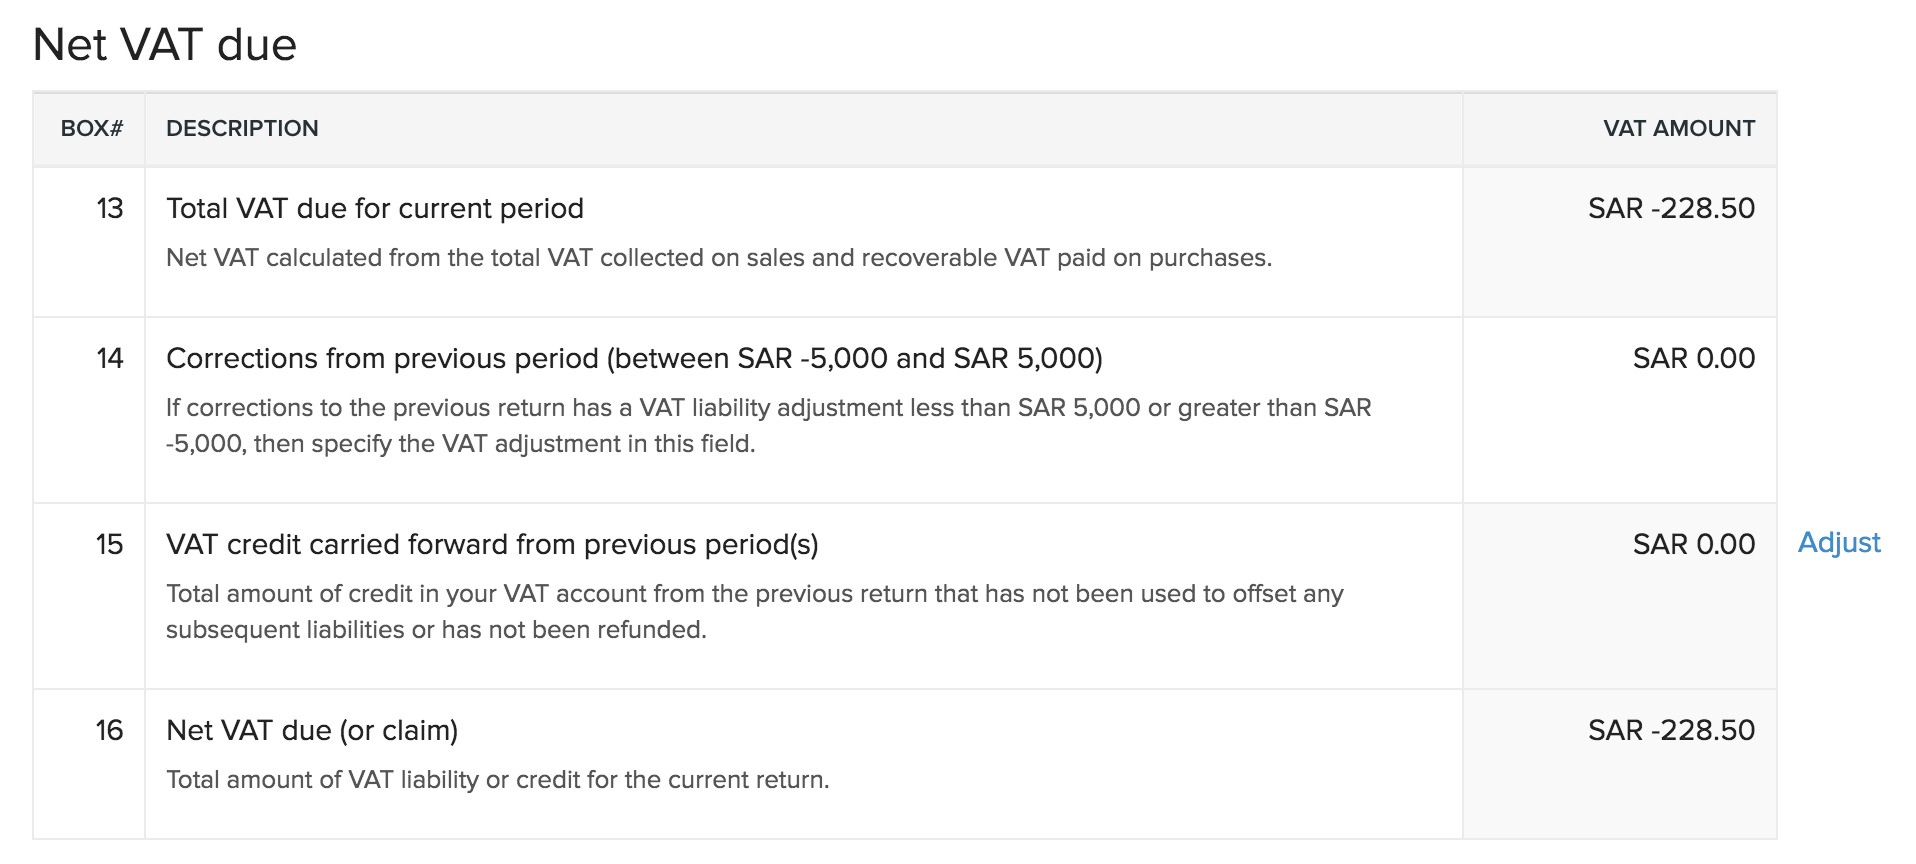Click Total VAT due for current period
This screenshot has width=1916, height=864.
coord(375,209)
